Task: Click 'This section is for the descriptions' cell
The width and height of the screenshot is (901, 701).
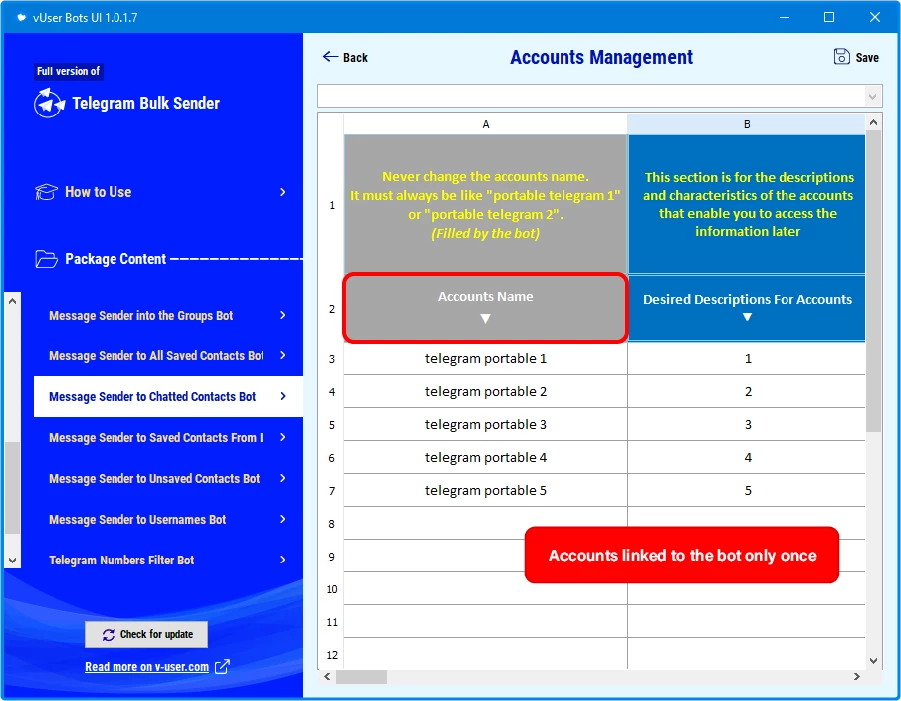Action: (746, 205)
